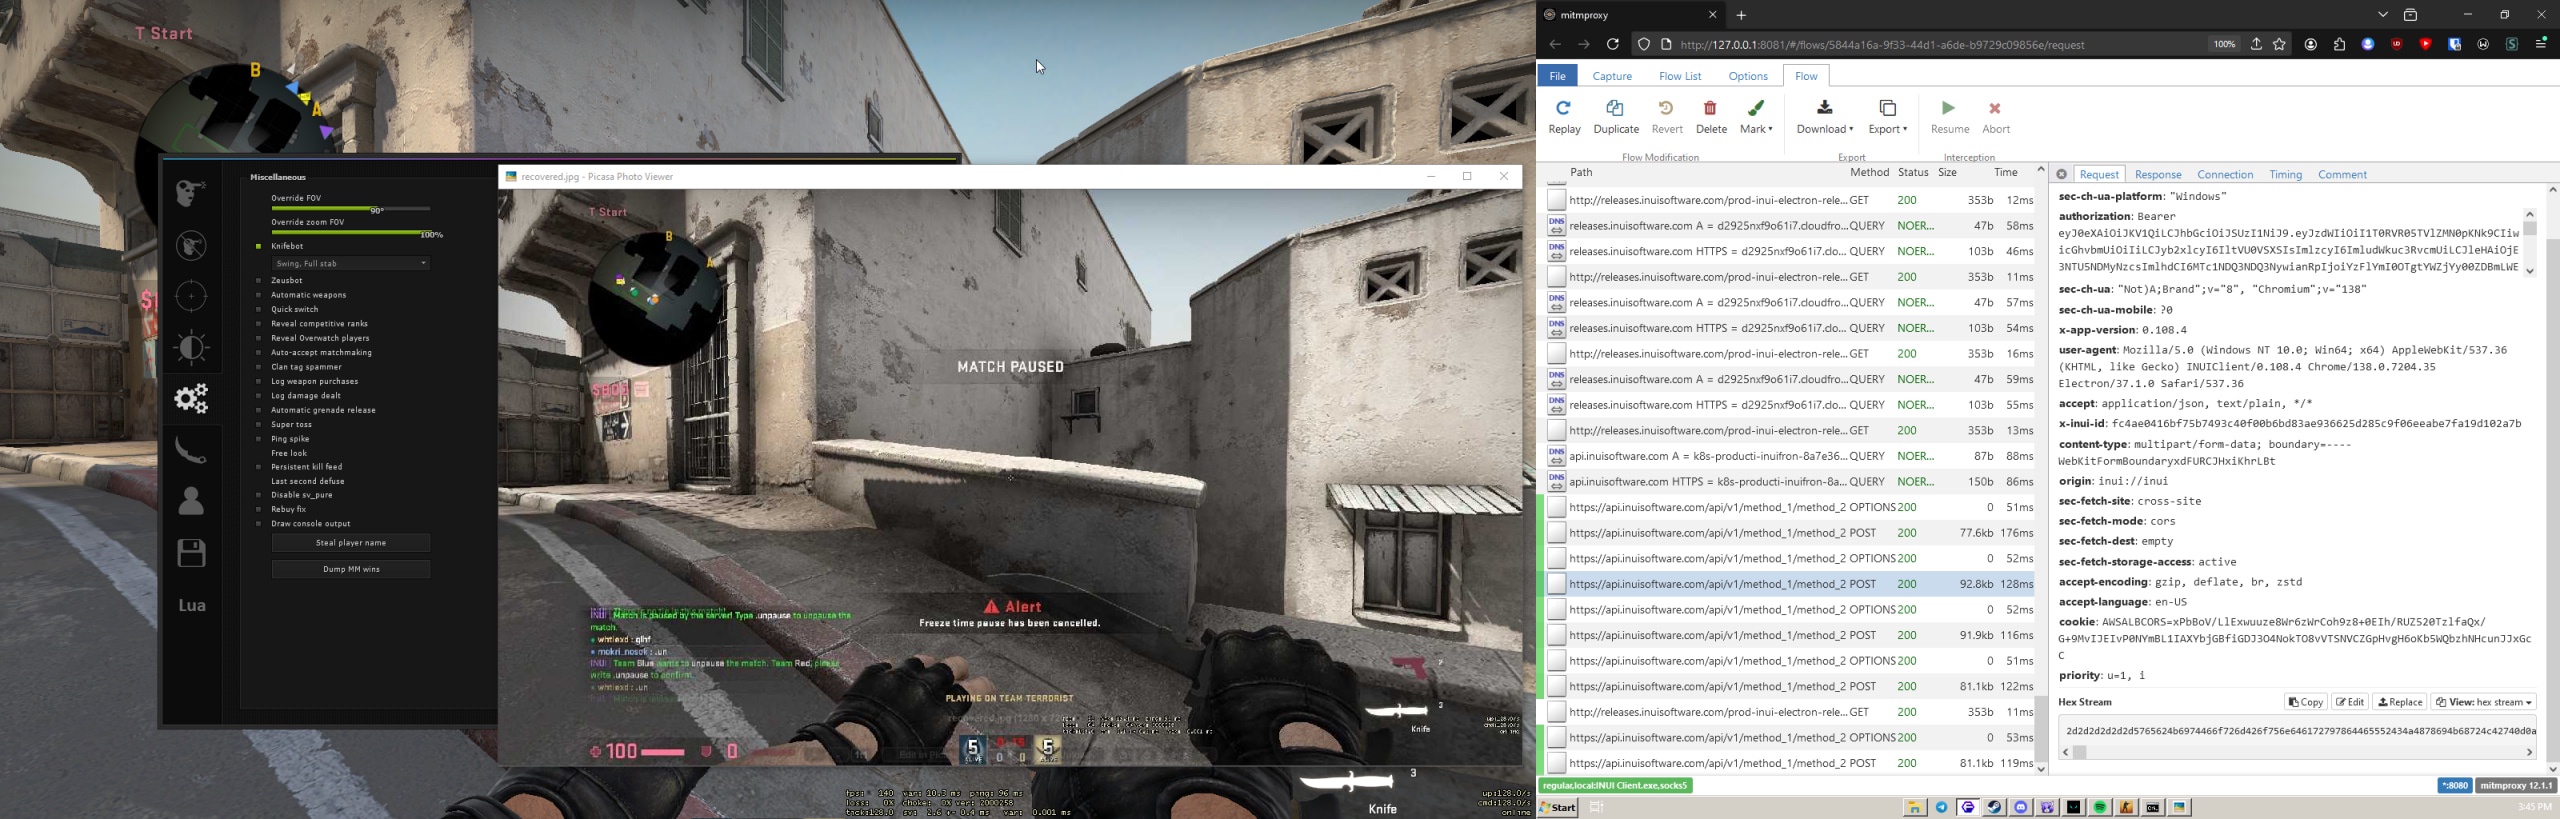
Task: Open the CS:GO game icon in taskbar
Action: coord(2126,807)
